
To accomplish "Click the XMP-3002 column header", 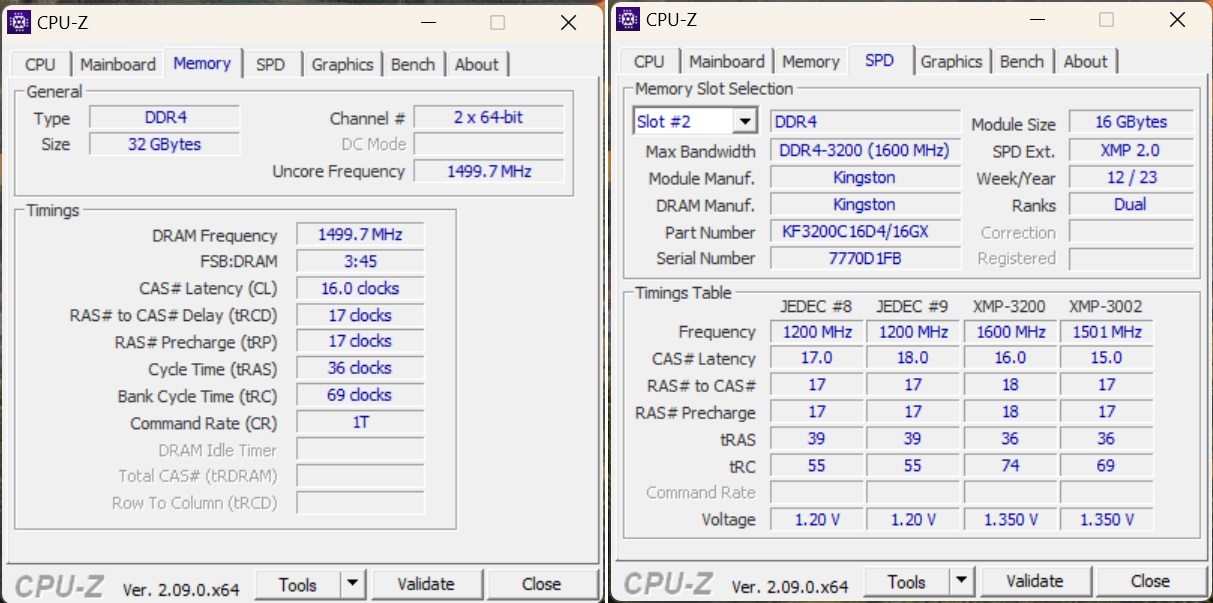I will (1105, 306).
